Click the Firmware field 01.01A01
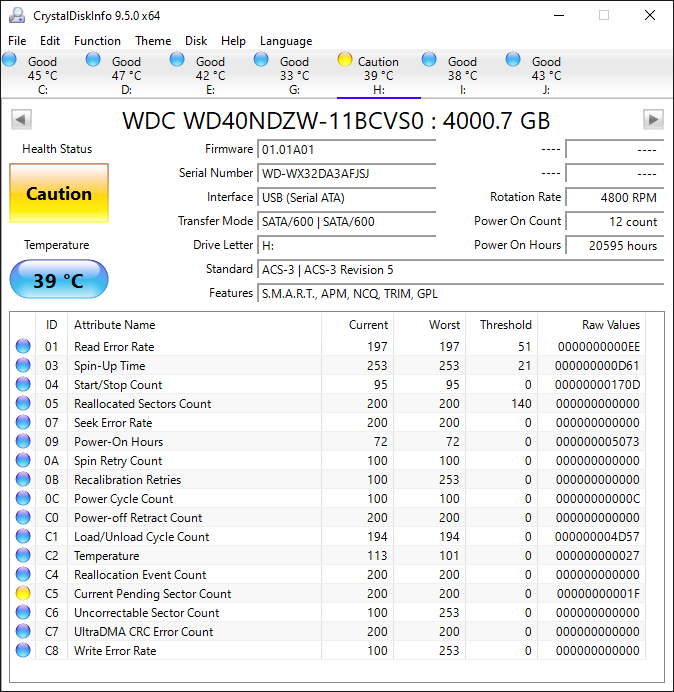Screen dimensions: 674x692 (346, 150)
